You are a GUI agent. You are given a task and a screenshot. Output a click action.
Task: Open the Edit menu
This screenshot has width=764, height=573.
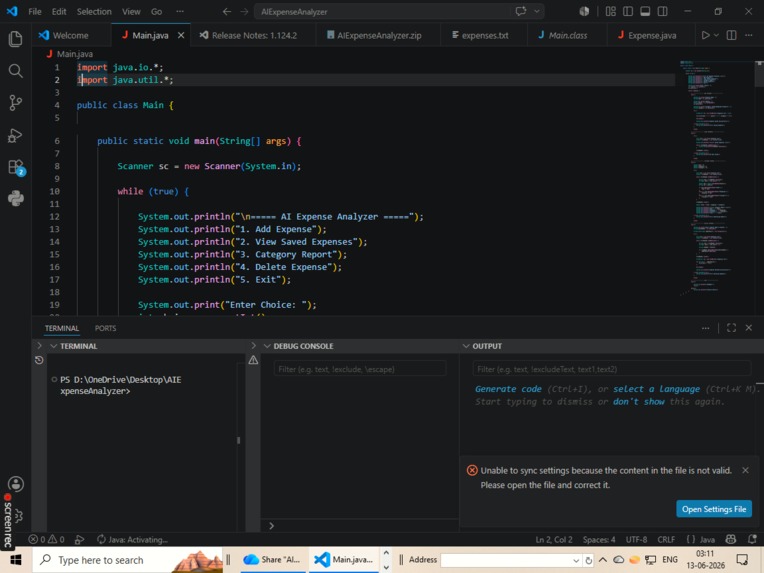(x=59, y=11)
